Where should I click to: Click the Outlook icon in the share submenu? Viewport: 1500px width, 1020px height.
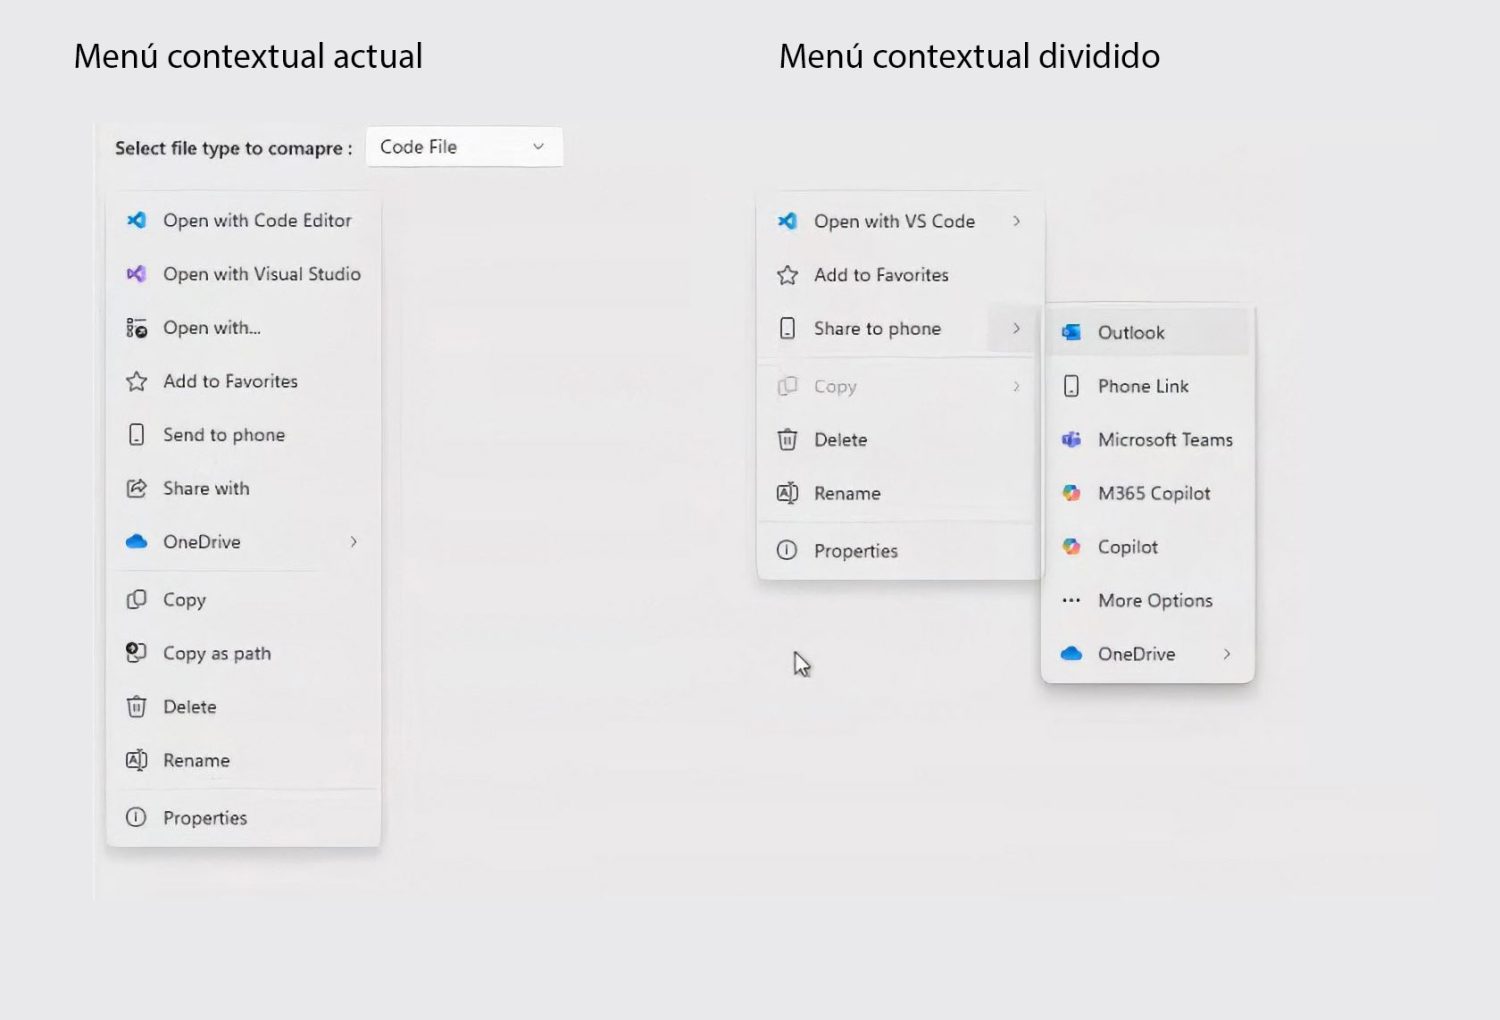[1071, 332]
